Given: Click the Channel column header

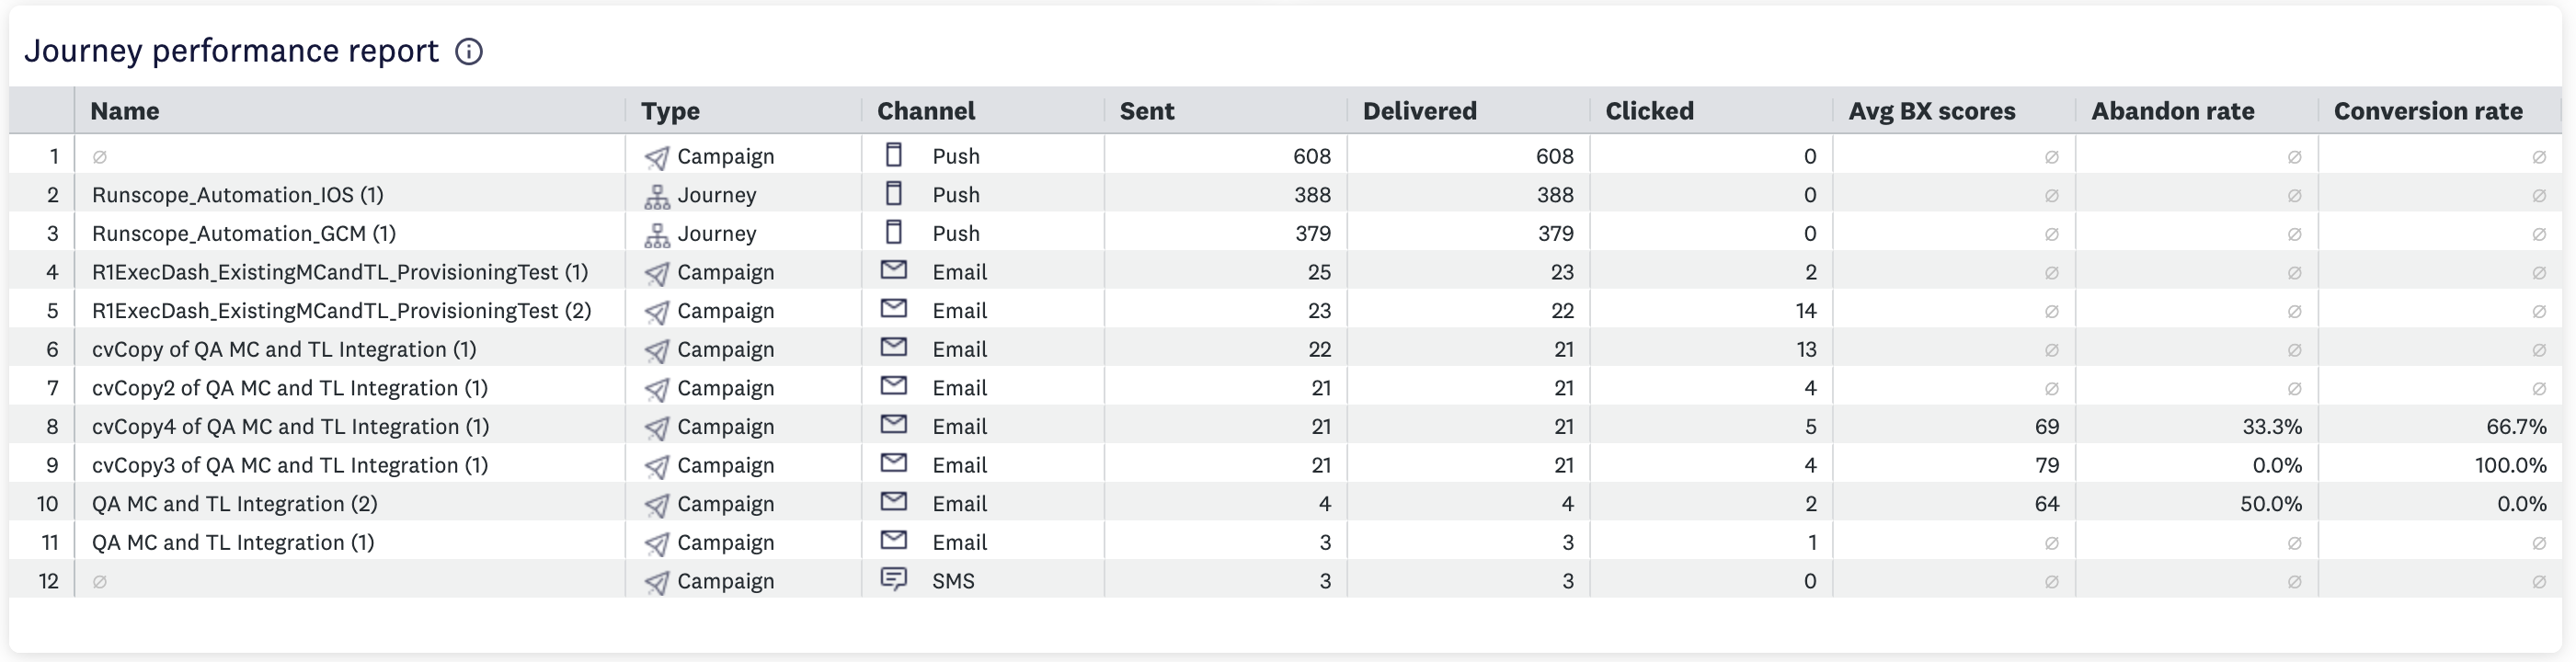Looking at the screenshot, I should (x=925, y=111).
